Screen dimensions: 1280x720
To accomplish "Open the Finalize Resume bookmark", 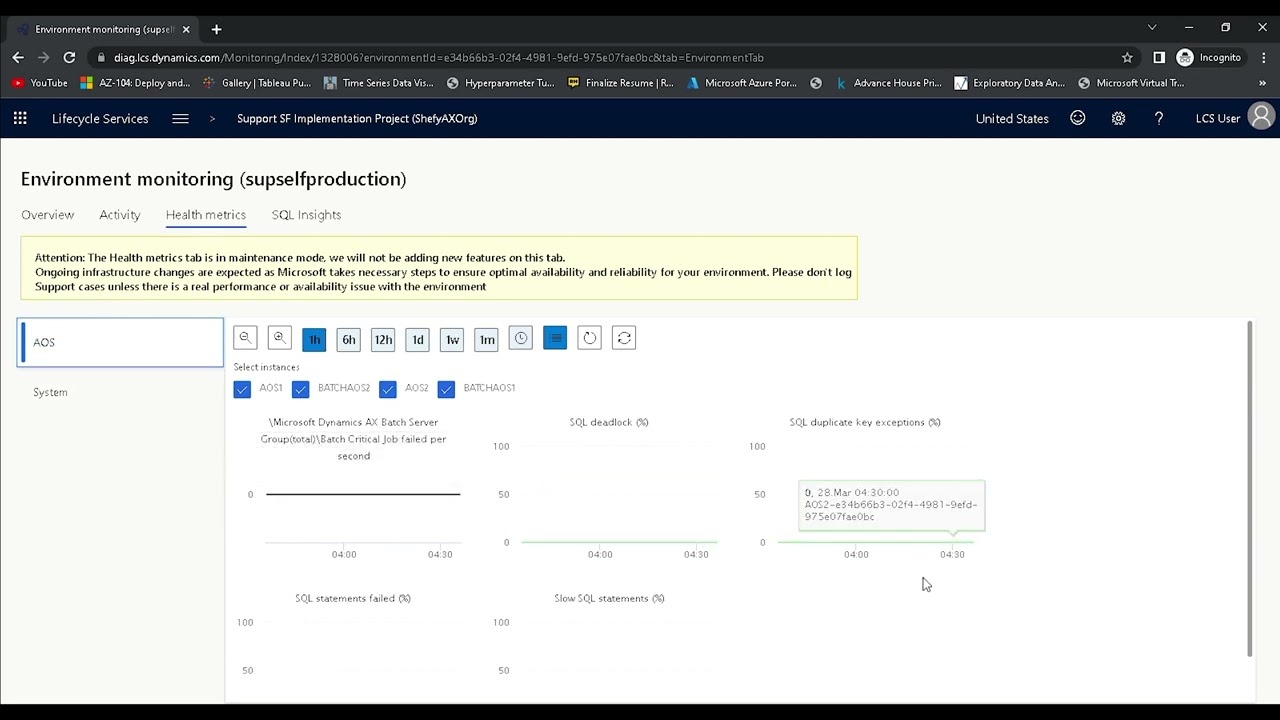I will click(x=620, y=83).
